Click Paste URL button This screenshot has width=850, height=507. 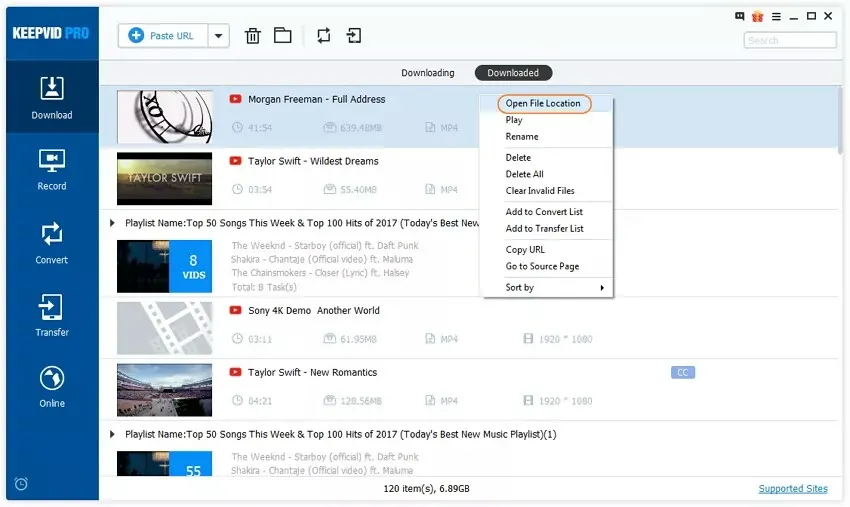[x=163, y=36]
